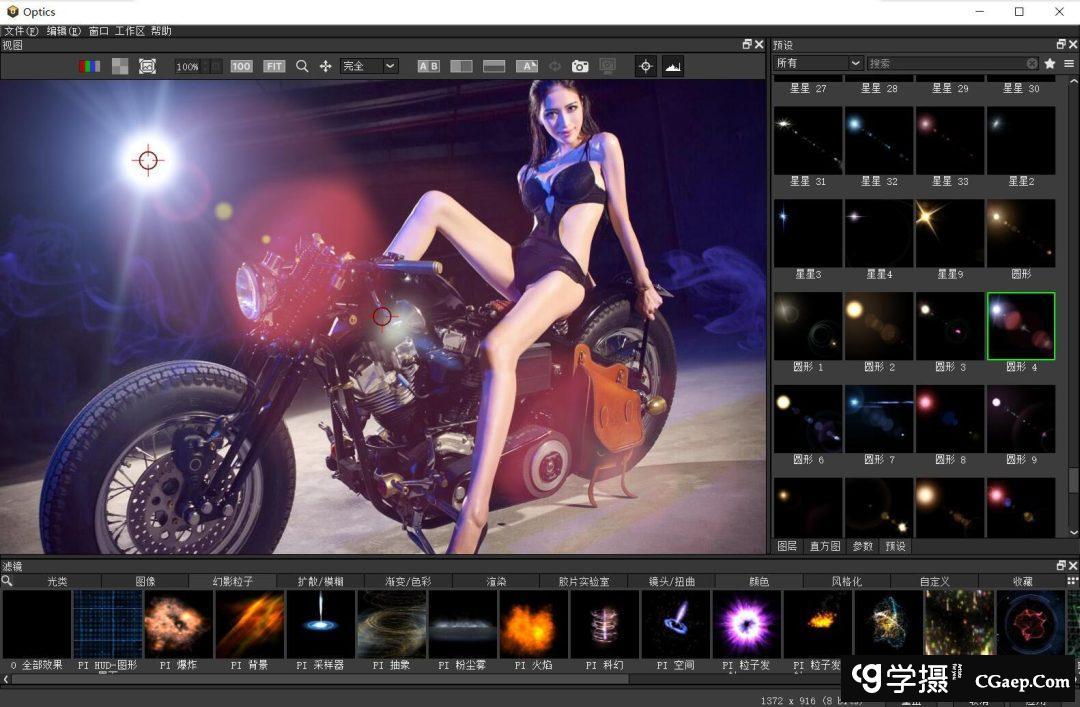The image size is (1080, 707).
Task: Open the presets panel hamburger menu
Action: [1069, 63]
